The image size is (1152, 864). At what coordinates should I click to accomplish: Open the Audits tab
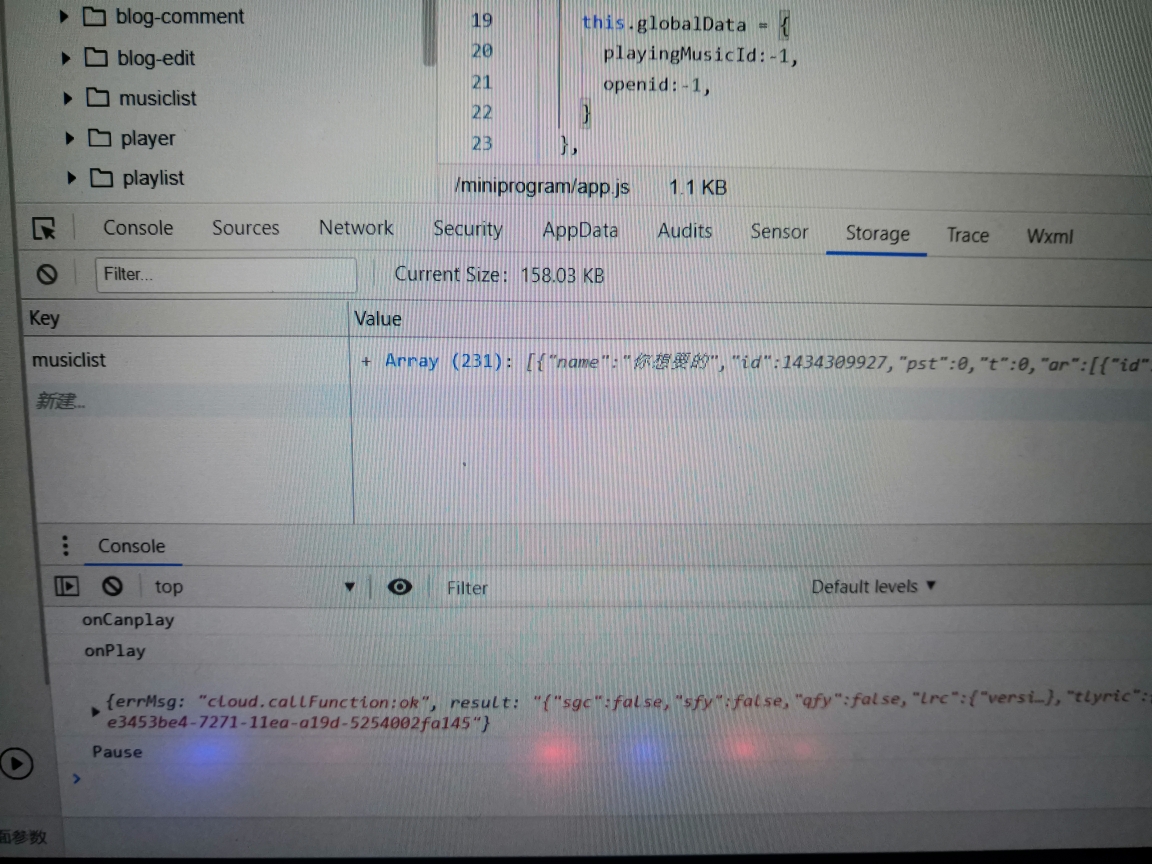click(x=685, y=231)
